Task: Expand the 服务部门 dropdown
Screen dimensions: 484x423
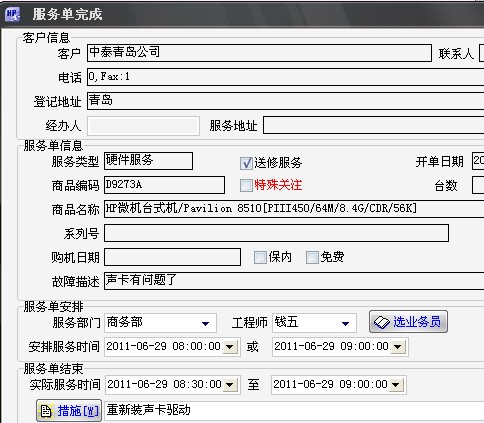Action: pyautogui.click(x=206, y=323)
